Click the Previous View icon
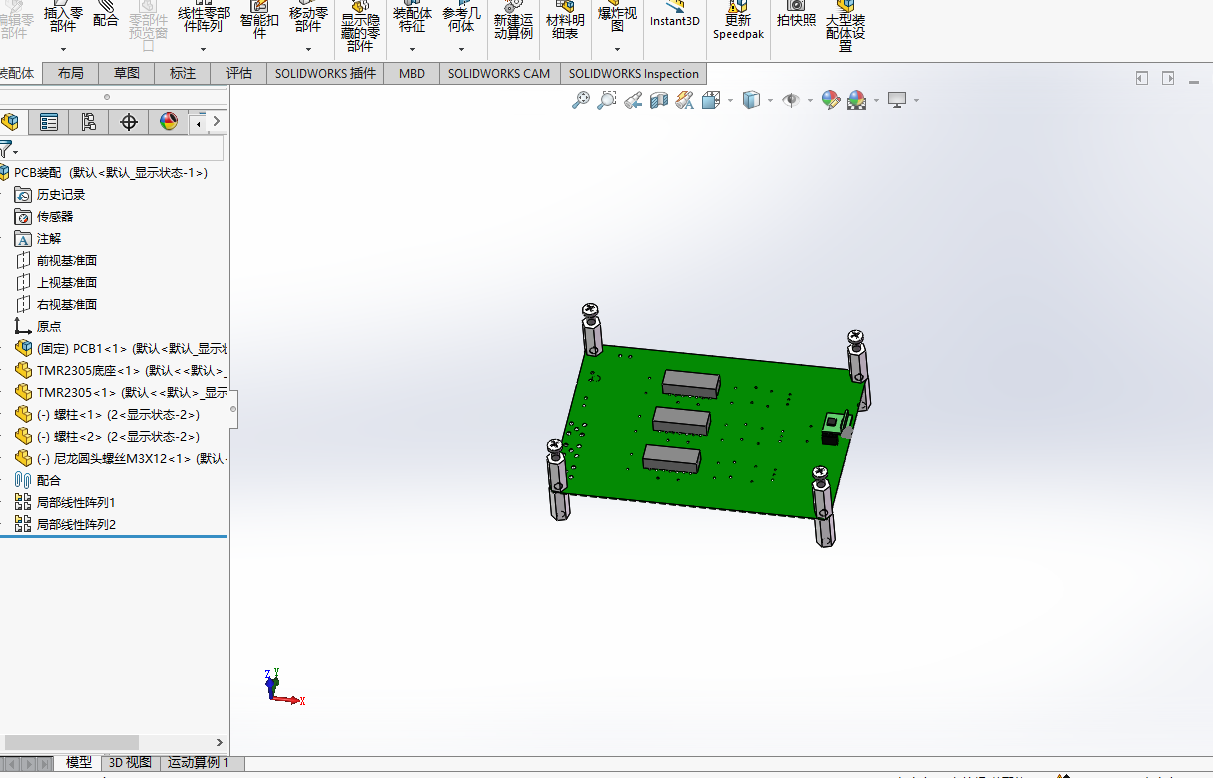 pyautogui.click(x=633, y=100)
